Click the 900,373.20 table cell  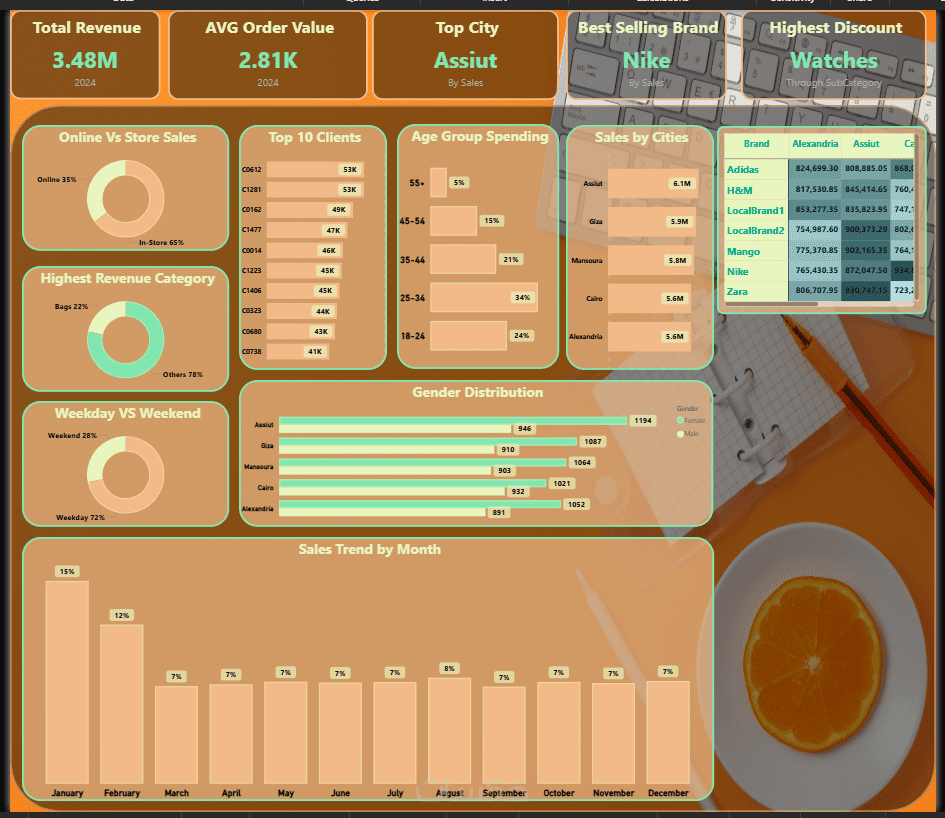866,230
